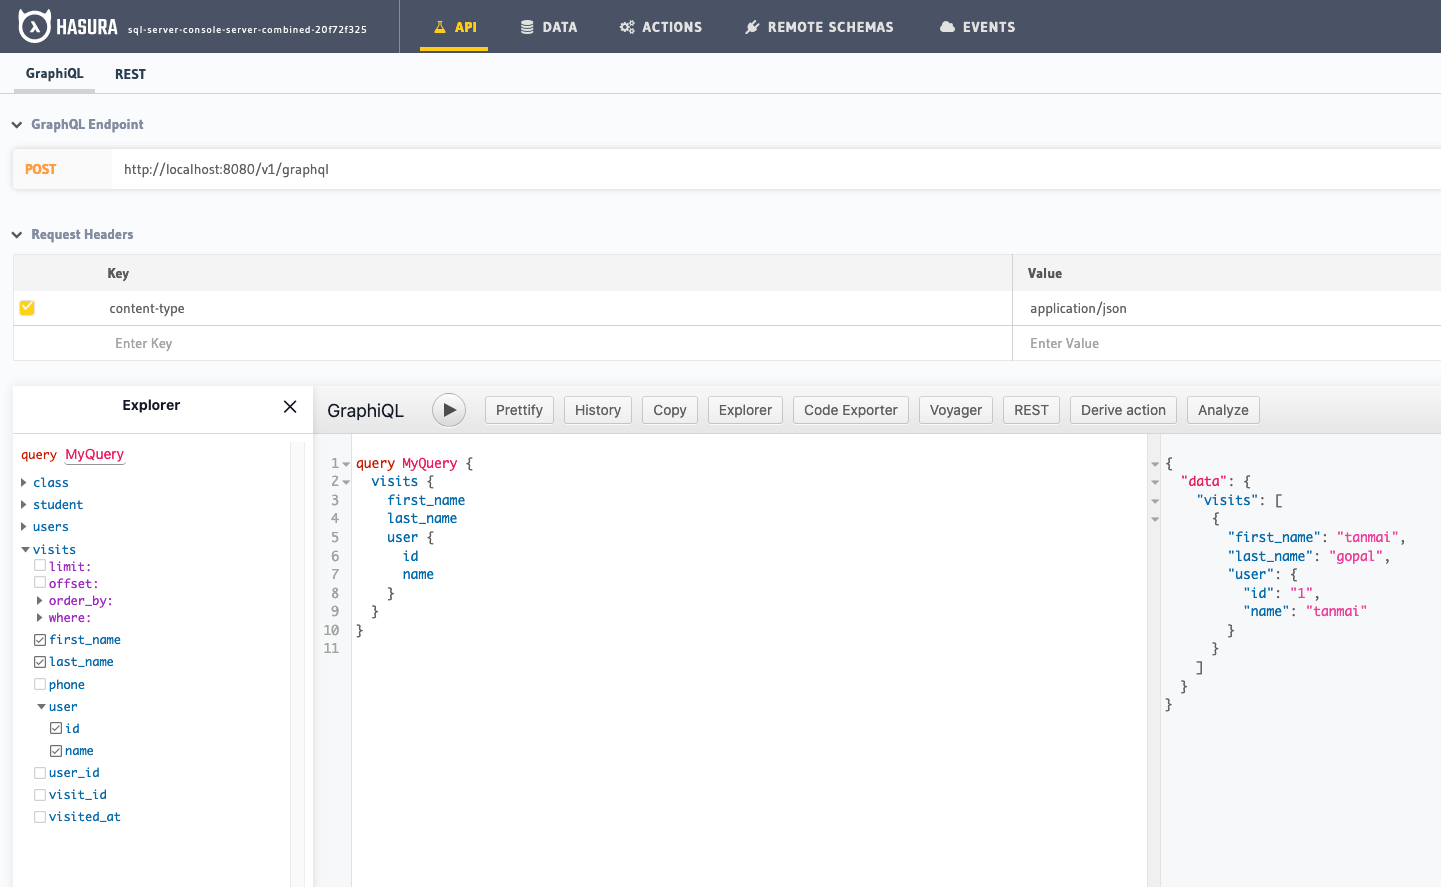The width and height of the screenshot is (1441, 887).
Task: Uncheck first_name field in Explorer
Action: pyautogui.click(x=39, y=639)
